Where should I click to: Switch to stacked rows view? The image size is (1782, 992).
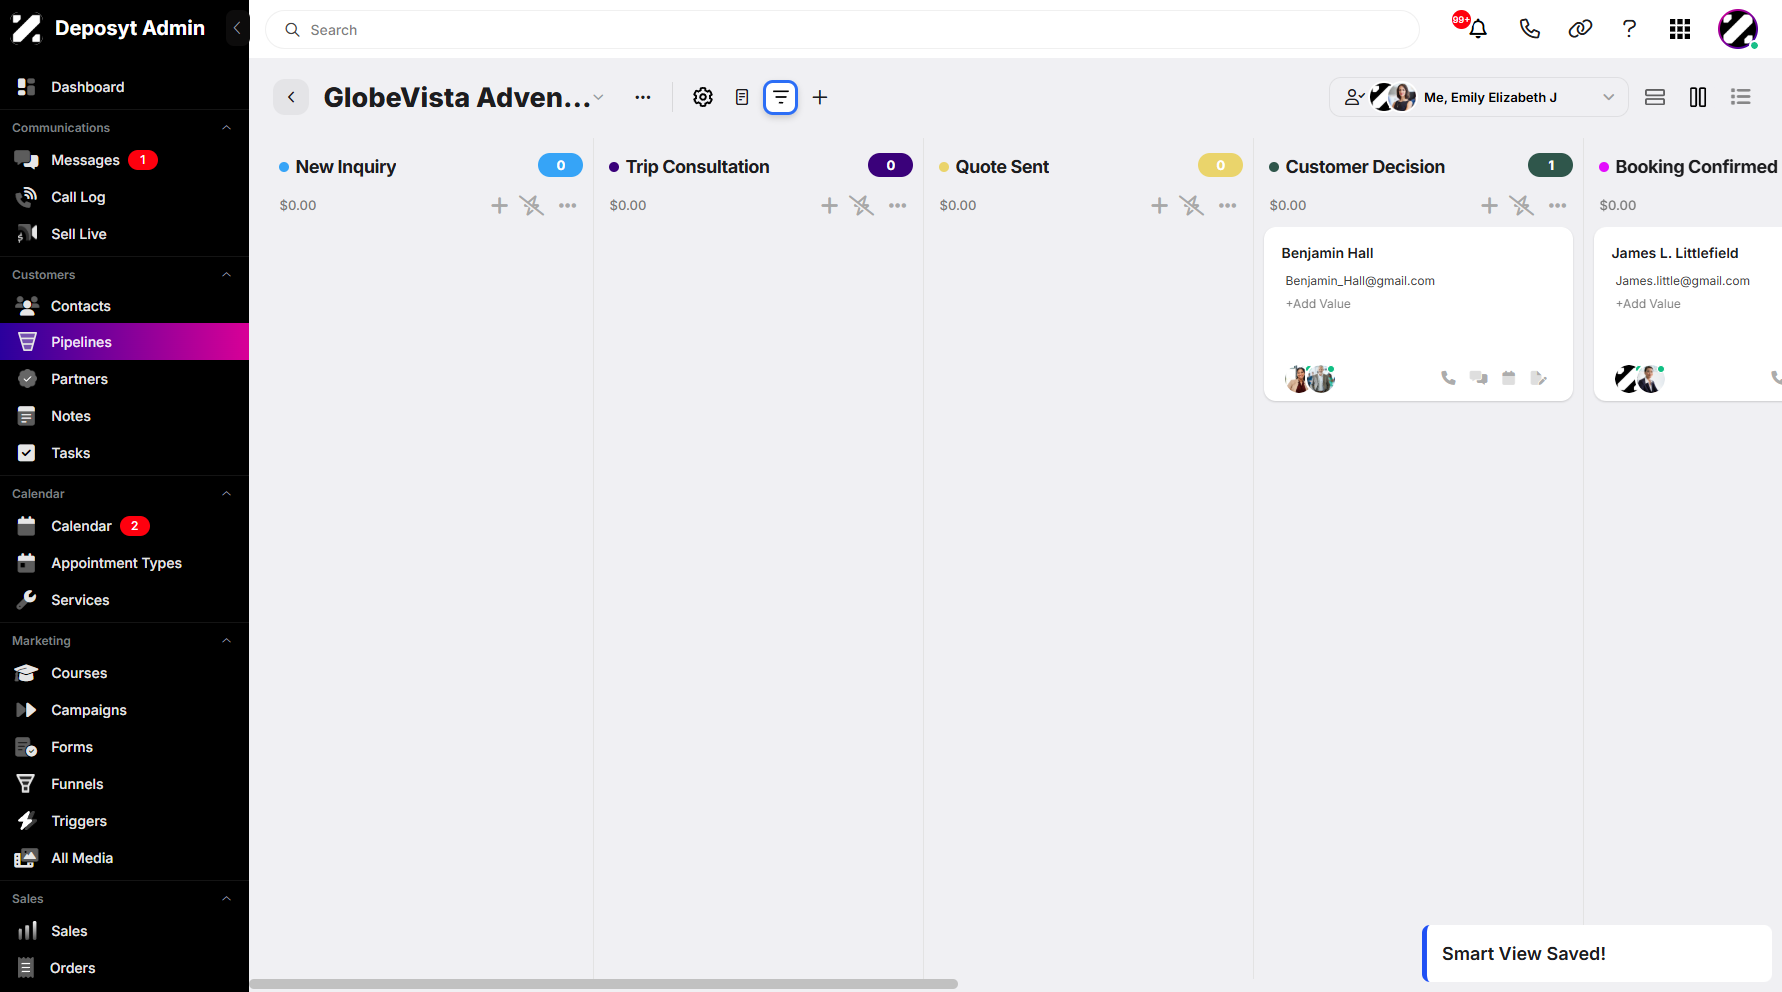pyautogui.click(x=1655, y=97)
